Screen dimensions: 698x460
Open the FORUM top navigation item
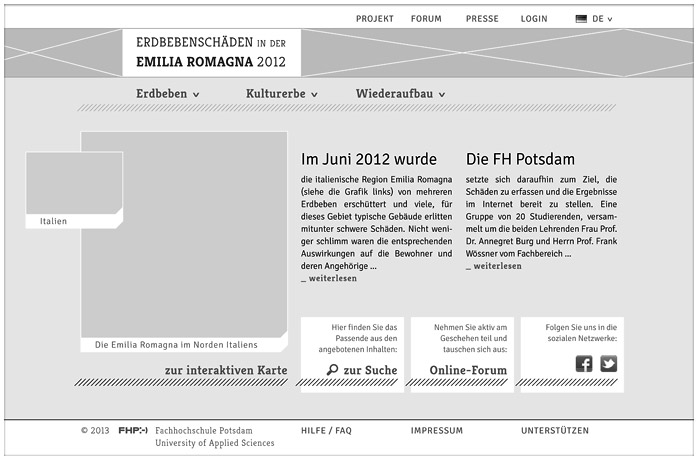tap(426, 19)
